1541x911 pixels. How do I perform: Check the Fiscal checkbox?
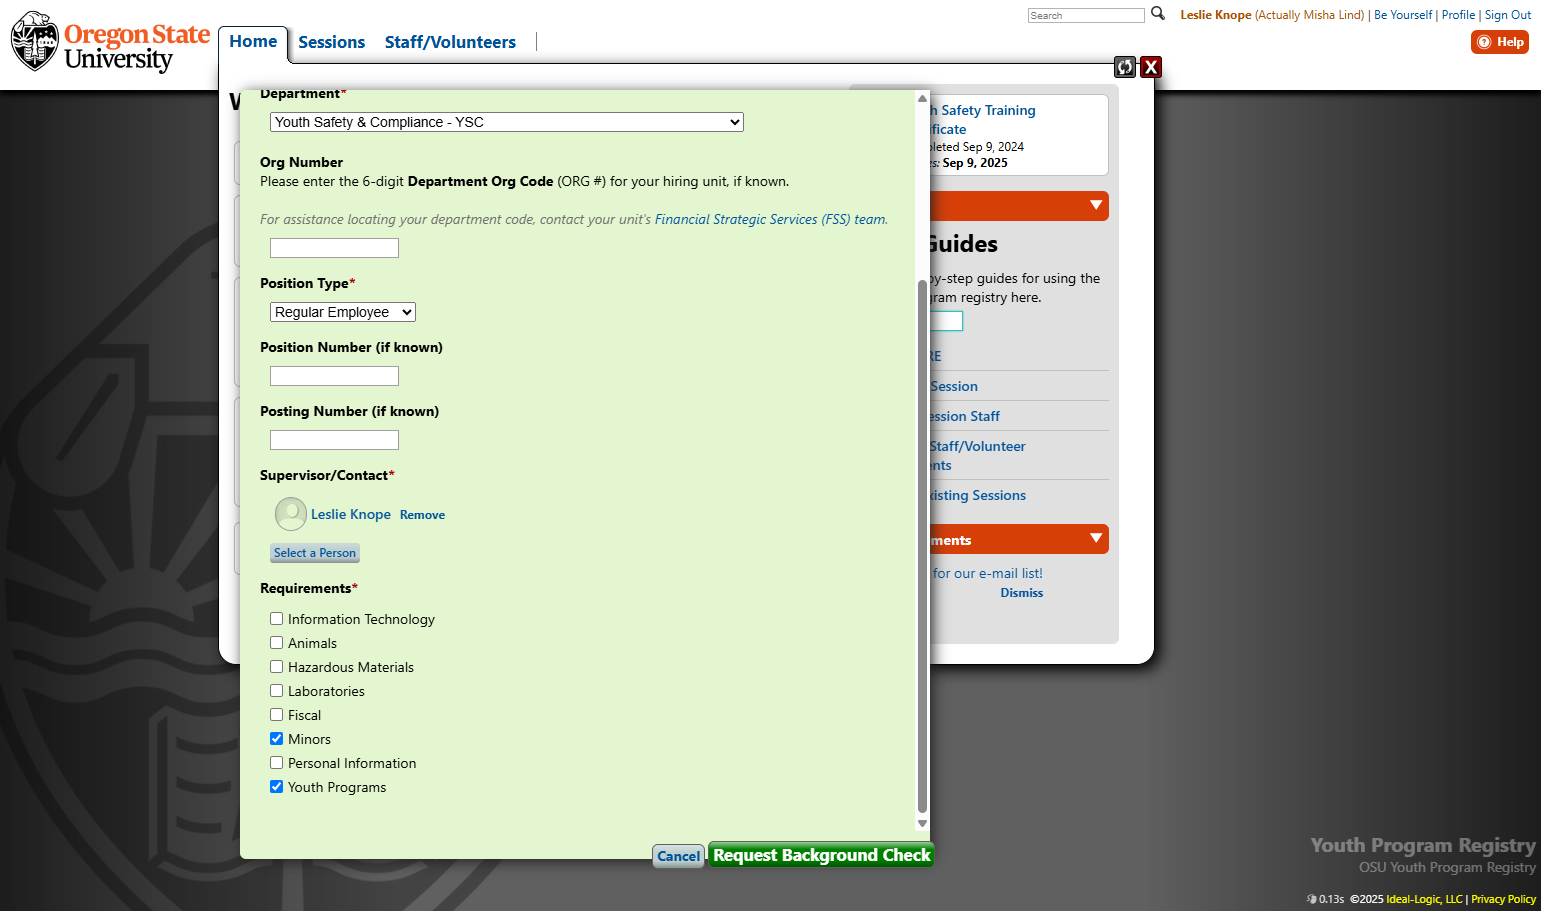[x=277, y=715]
